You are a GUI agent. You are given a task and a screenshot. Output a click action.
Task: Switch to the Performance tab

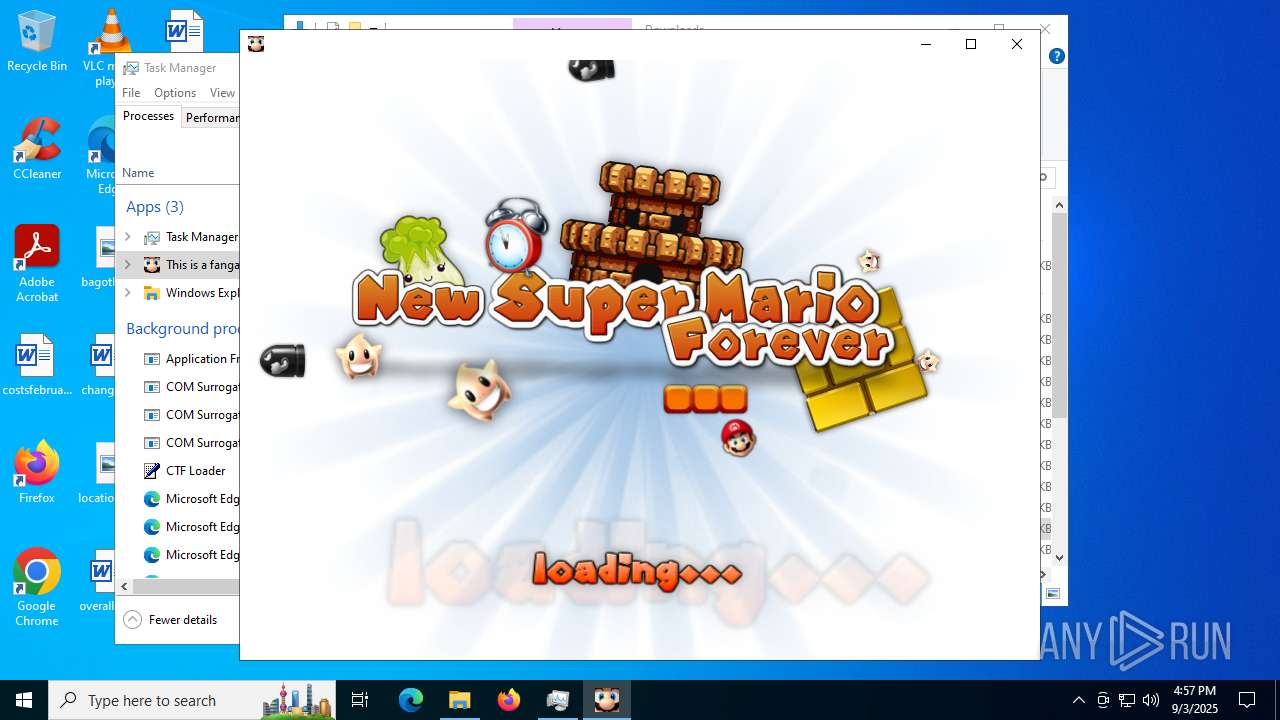(x=211, y=118)
